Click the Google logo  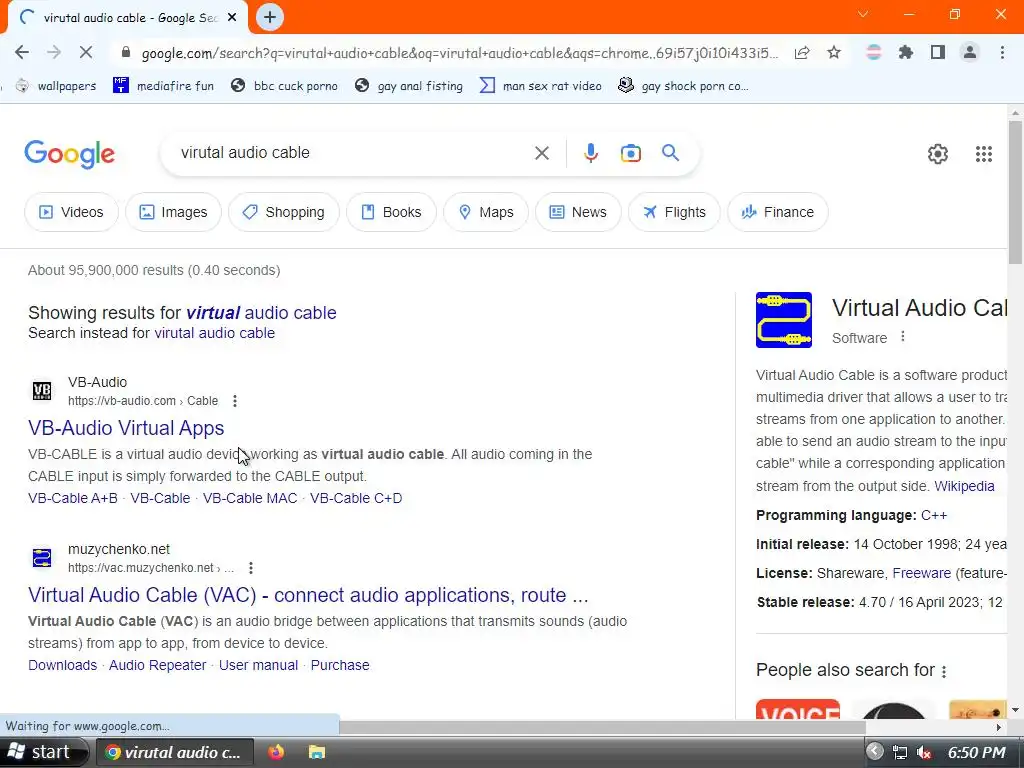69,154
